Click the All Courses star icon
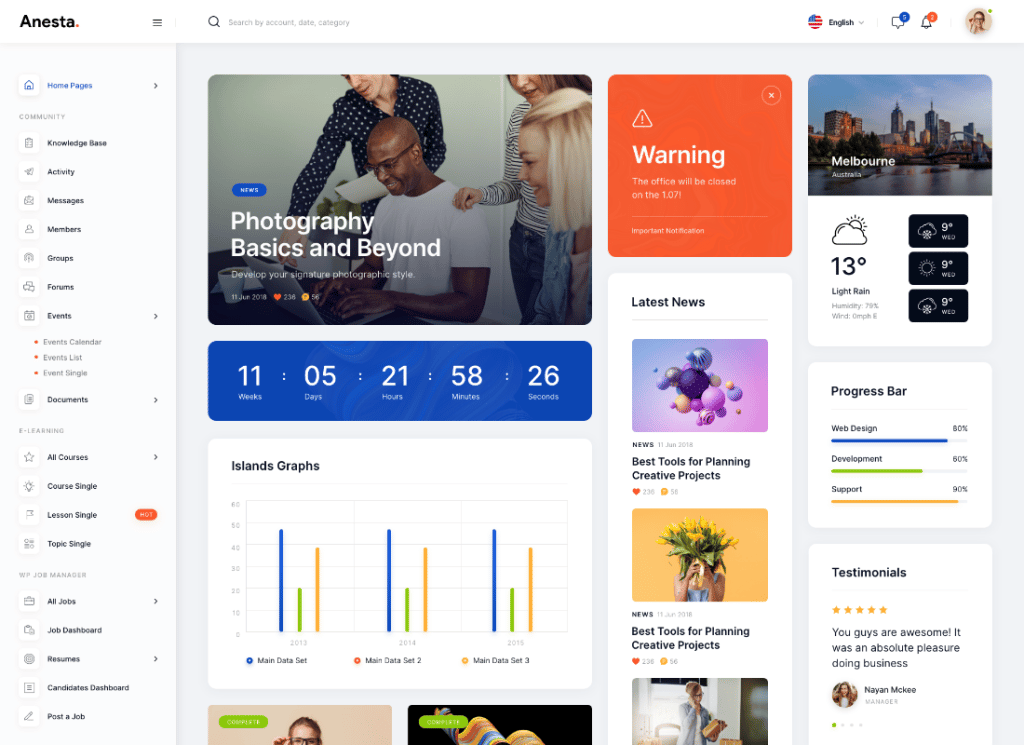The width and height of the screenshot is (1024, 745). 29,456
